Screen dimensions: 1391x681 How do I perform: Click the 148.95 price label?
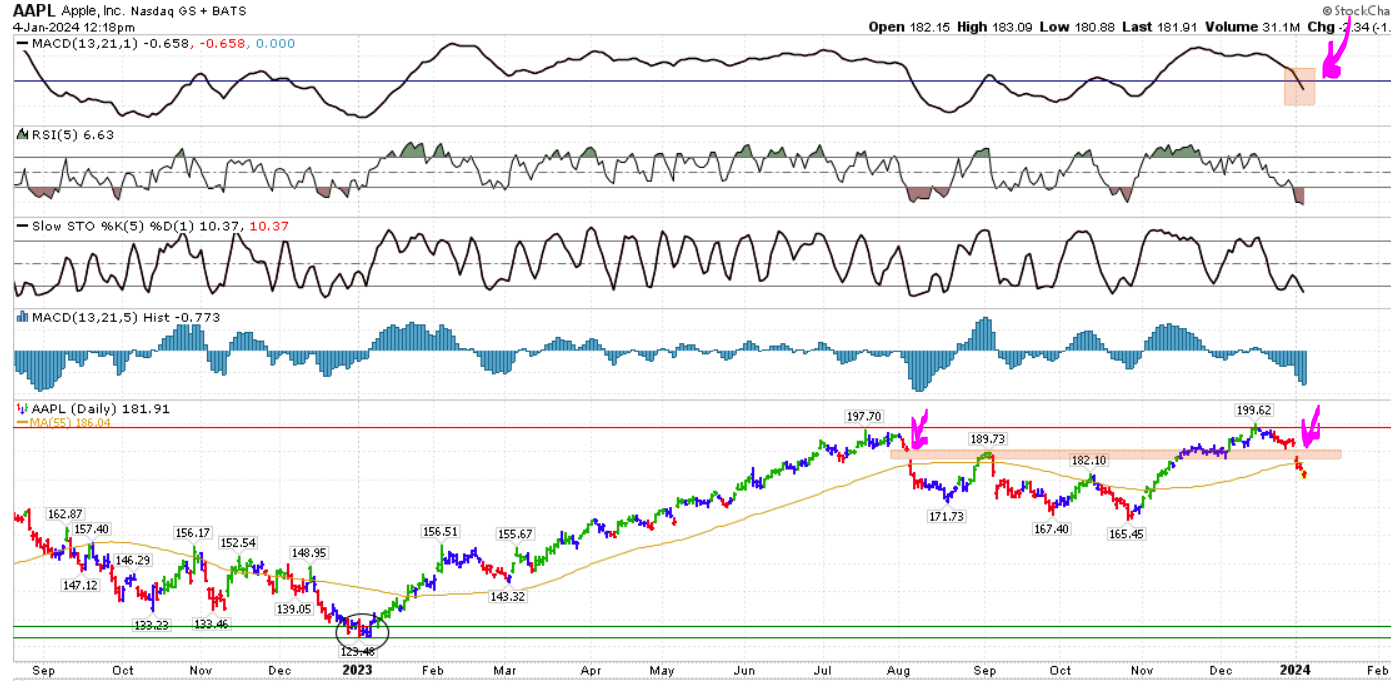[x=309, y=552]
